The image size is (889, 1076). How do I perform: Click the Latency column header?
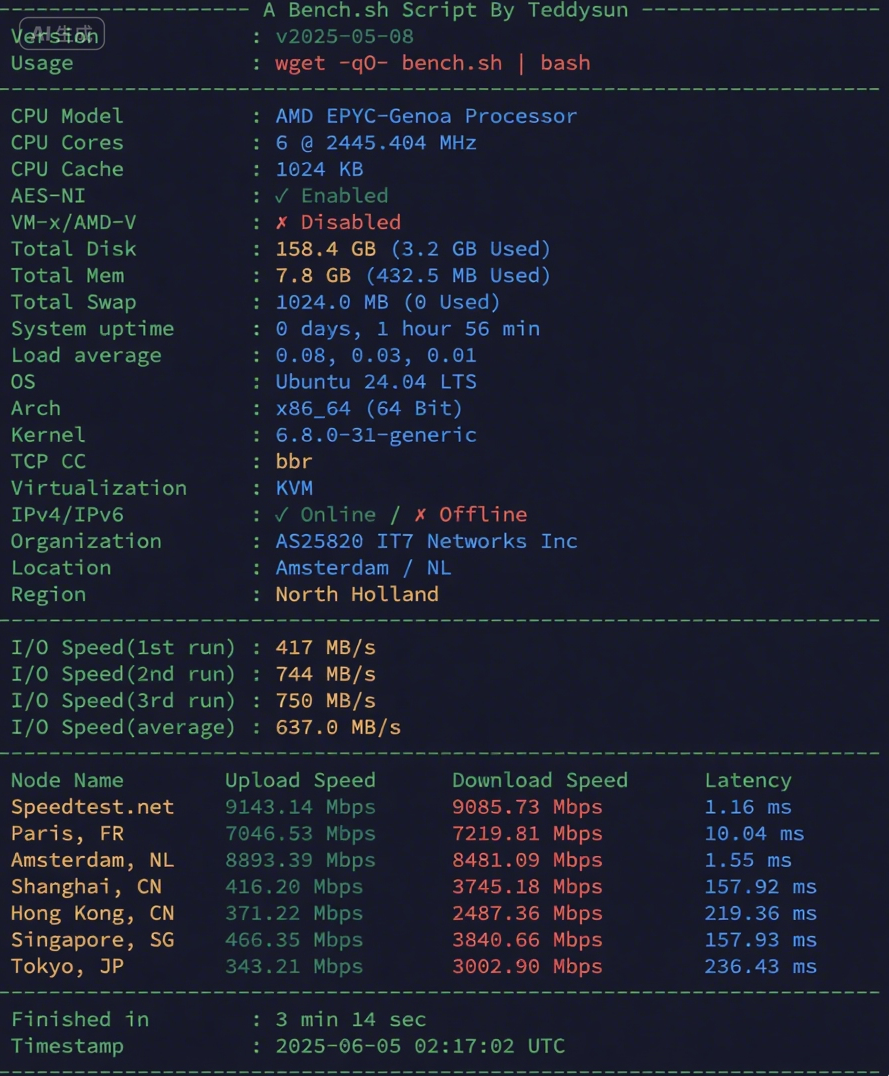pos(747,781)
